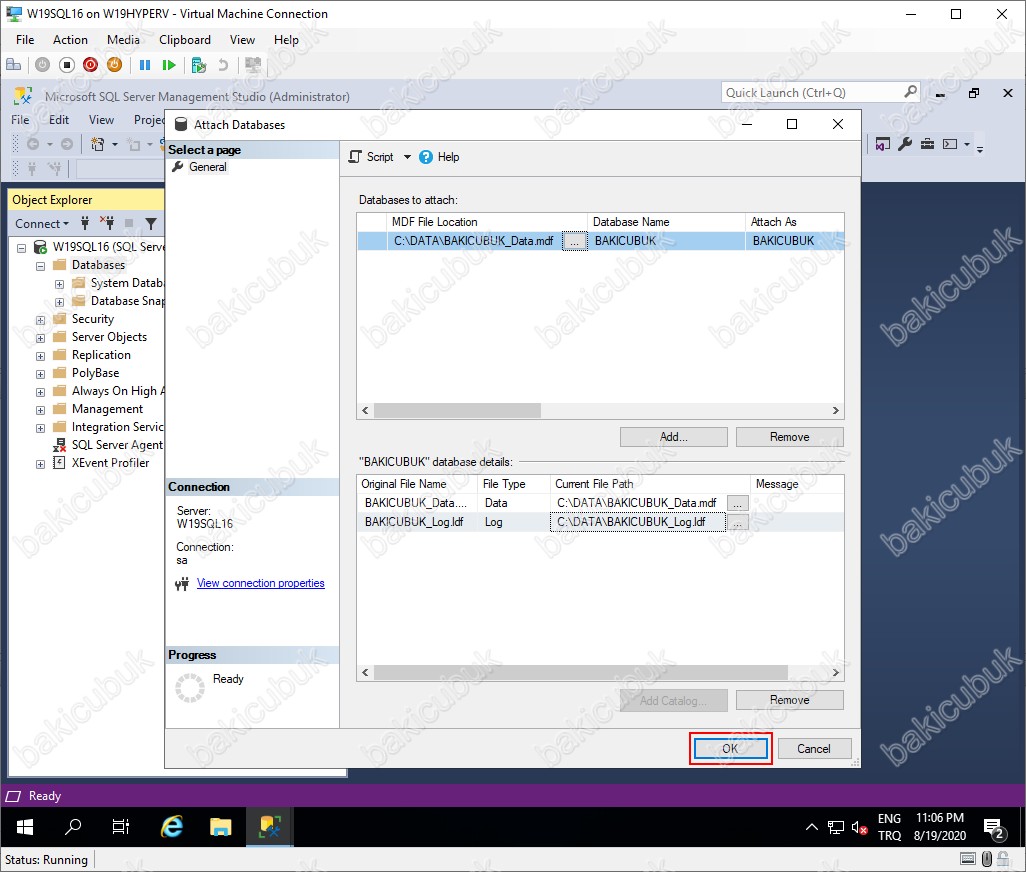Open View connection properties link
This screenshot has height=872, width=1026.
(x=260, y=583)
